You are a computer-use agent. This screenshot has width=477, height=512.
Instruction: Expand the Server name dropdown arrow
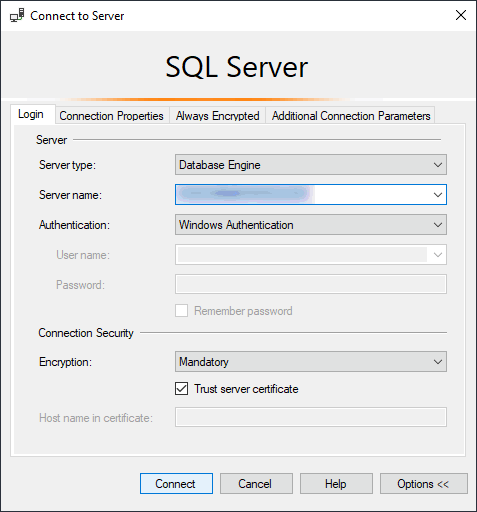coord(438,194)
